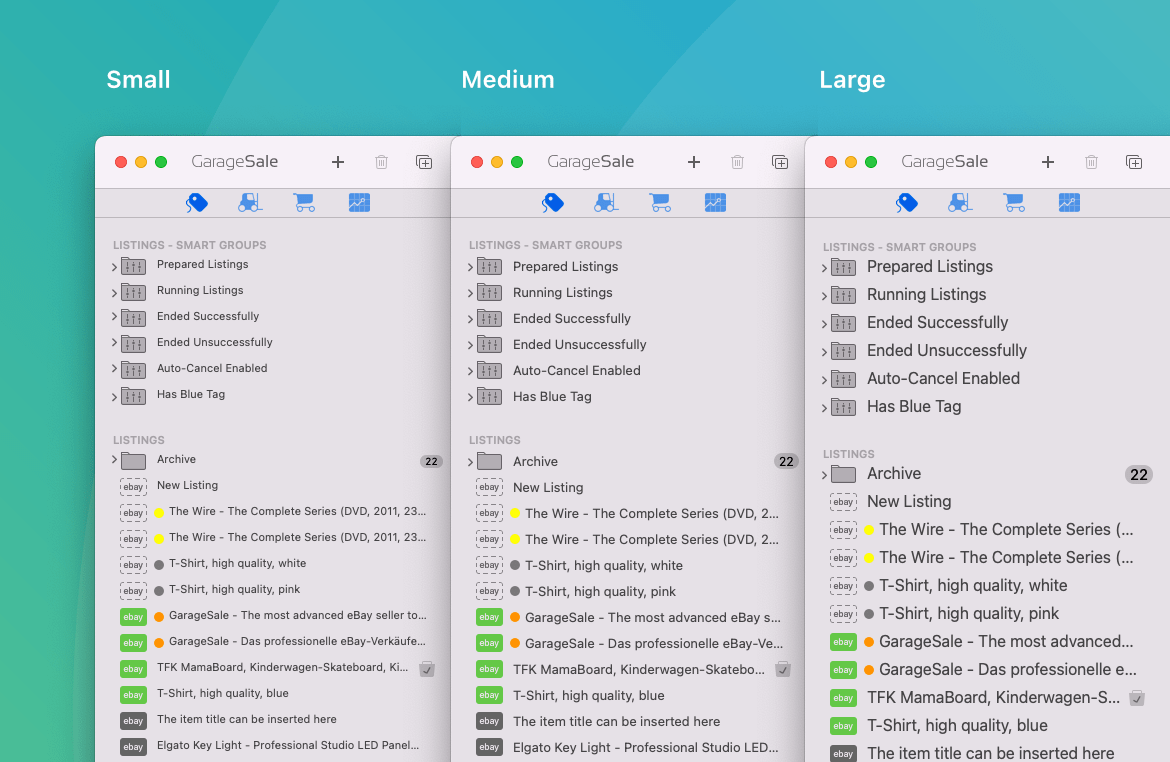Image resolution: width=1170 pixels, height=762 pixels.
Task: Select the blue tag listings tab in Small window
Action: point(197,203)
